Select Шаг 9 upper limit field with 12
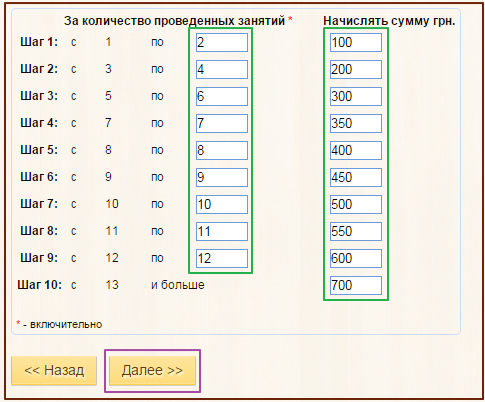This screenshot has height=402, width=485. click(x=222, y=258)
